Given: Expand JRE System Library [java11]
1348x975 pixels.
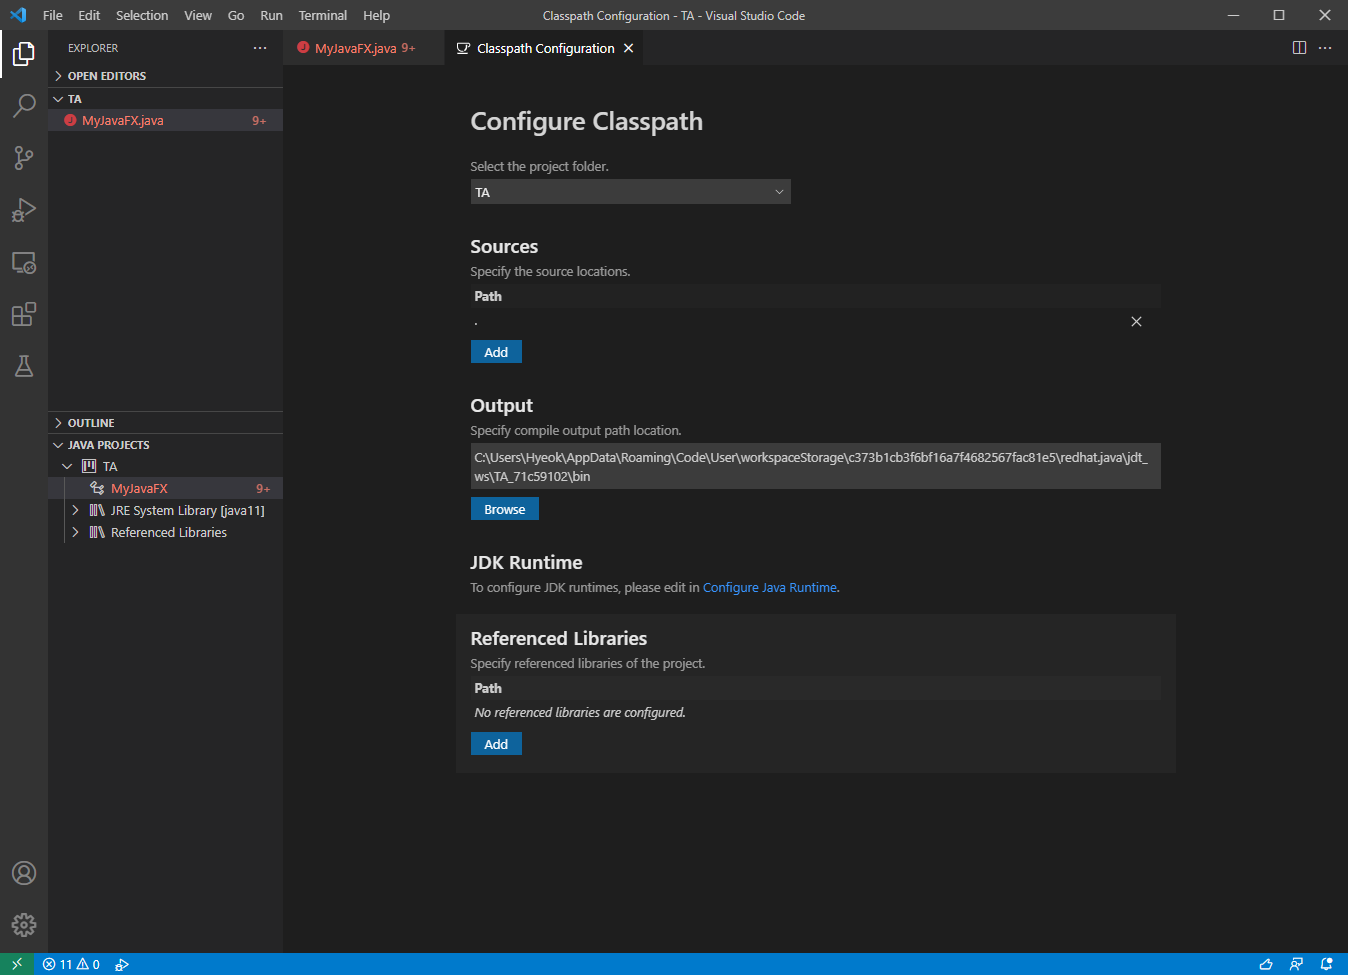Looking at the screenshot, I should pyautogui.click(x=75, y=511).
